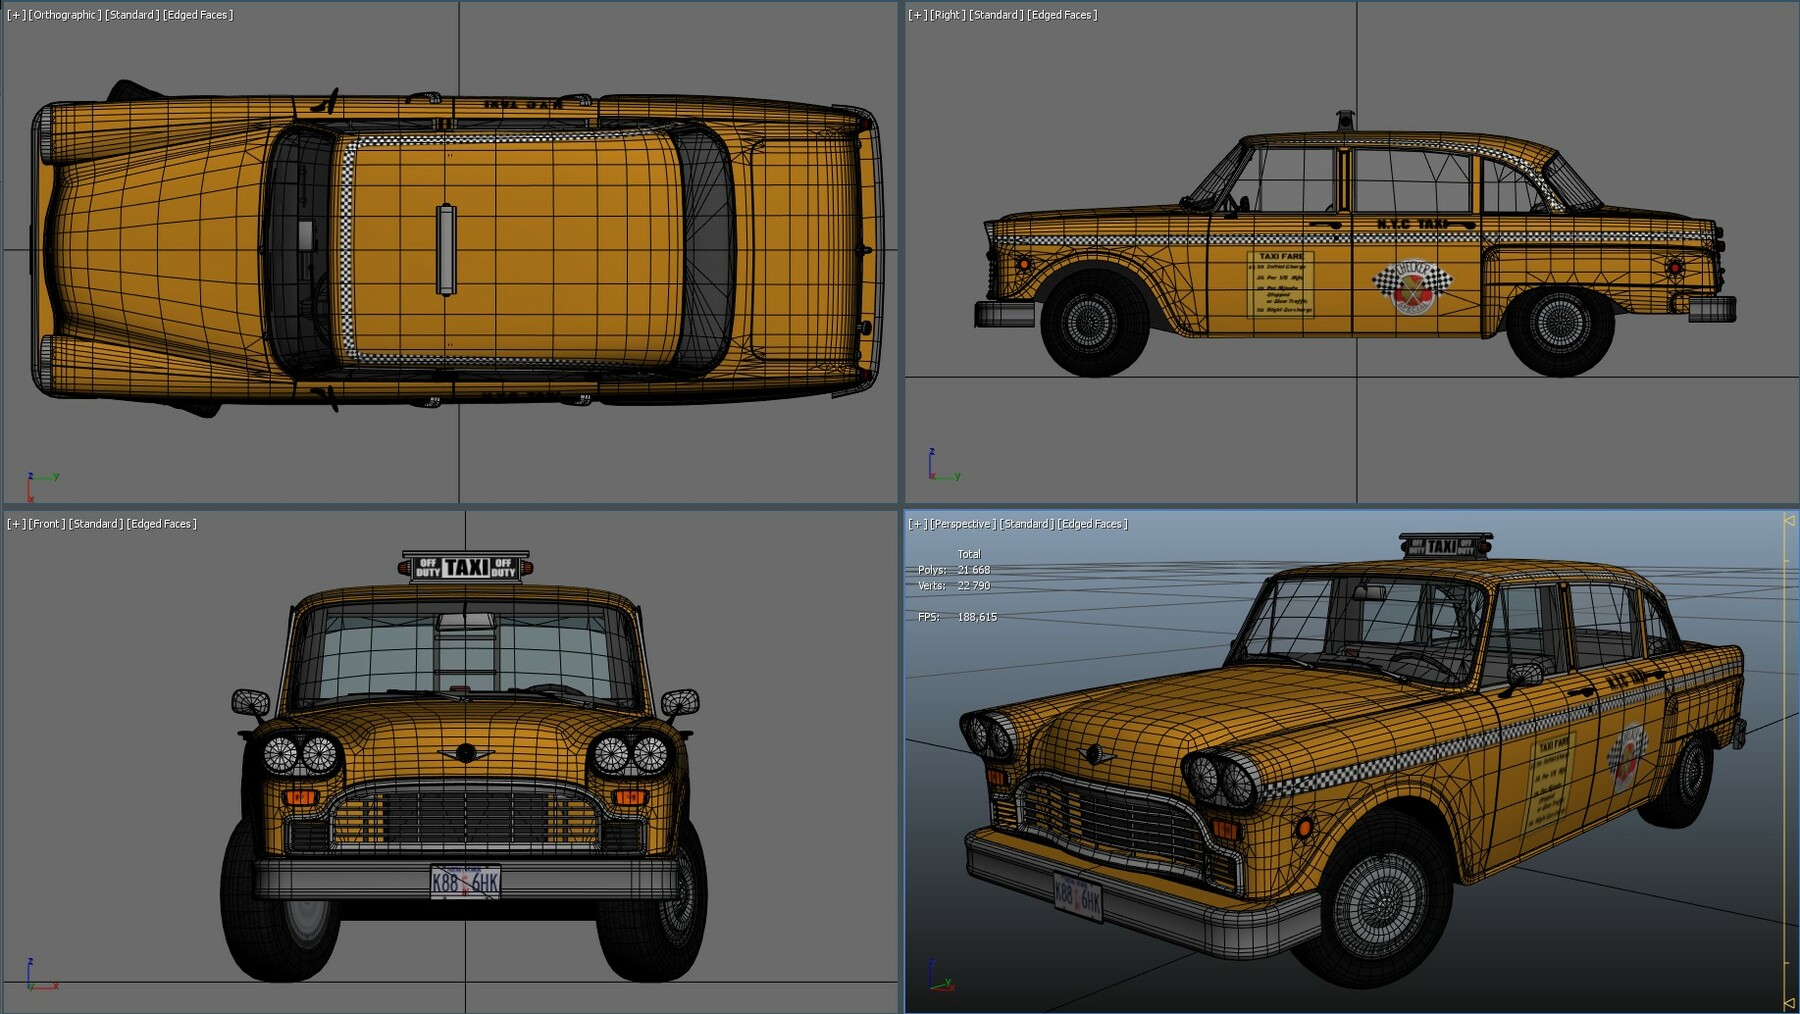Screen dimensions: 1800x1014
Task: Open the Standard shading dropdown in the Orthographic viewport
Action: point(131,14)
